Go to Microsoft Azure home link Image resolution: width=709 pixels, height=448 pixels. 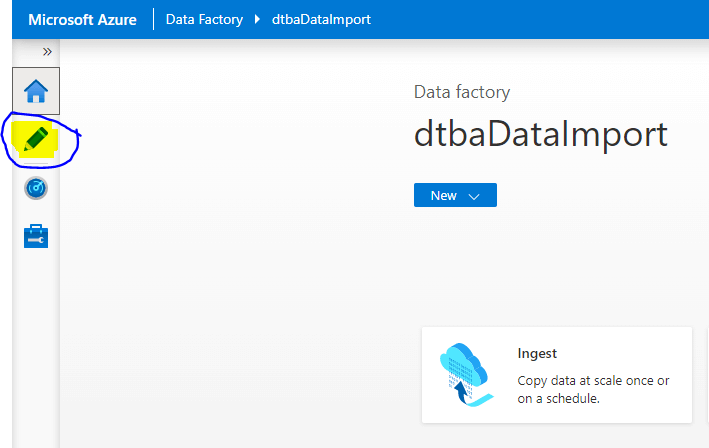pyautogui.click(x=81, y=19)
